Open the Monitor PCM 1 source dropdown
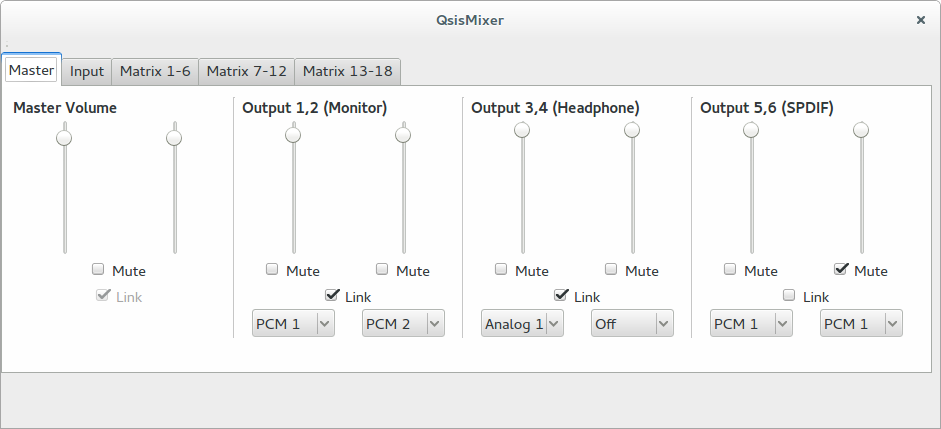The width and height of the screenshot is (941, 429). [x=292, y=323]
